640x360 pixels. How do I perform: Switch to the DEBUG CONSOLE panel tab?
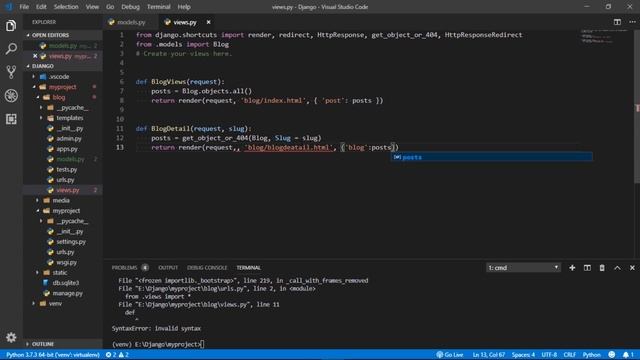[207, 268]
